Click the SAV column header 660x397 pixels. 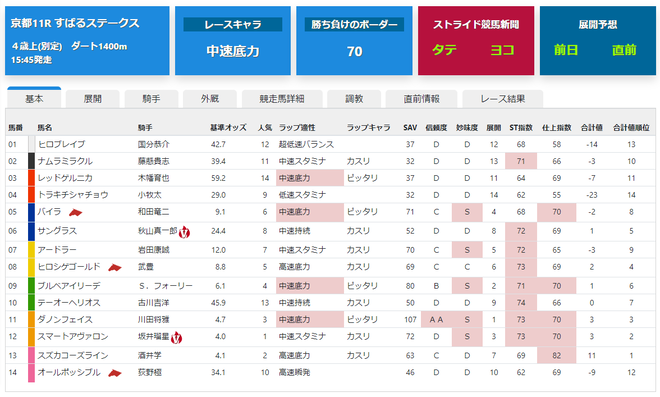410,128
